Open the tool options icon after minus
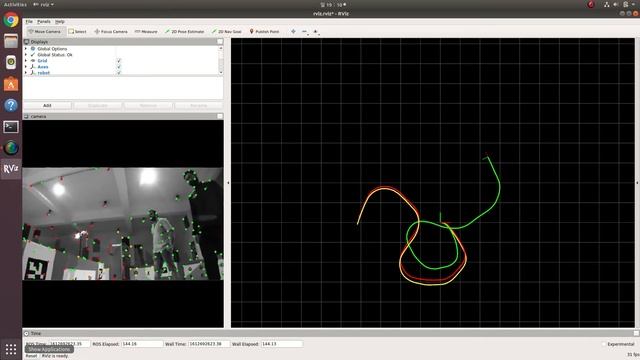 316,31
